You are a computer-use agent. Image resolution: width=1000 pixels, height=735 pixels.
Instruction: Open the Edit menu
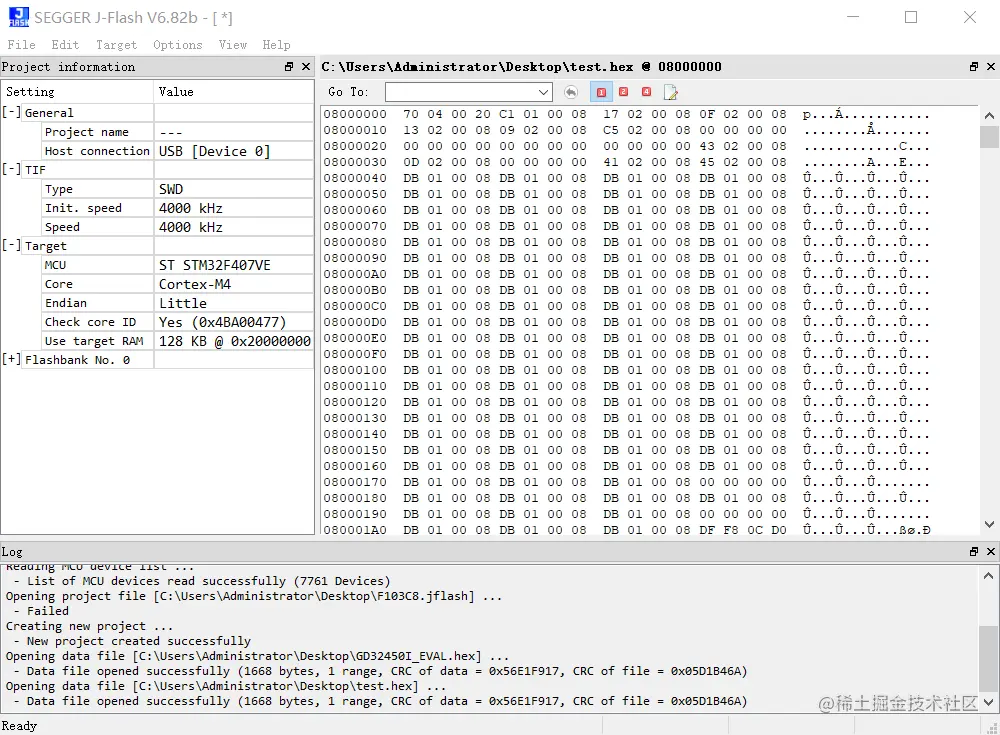pos(65,45)
